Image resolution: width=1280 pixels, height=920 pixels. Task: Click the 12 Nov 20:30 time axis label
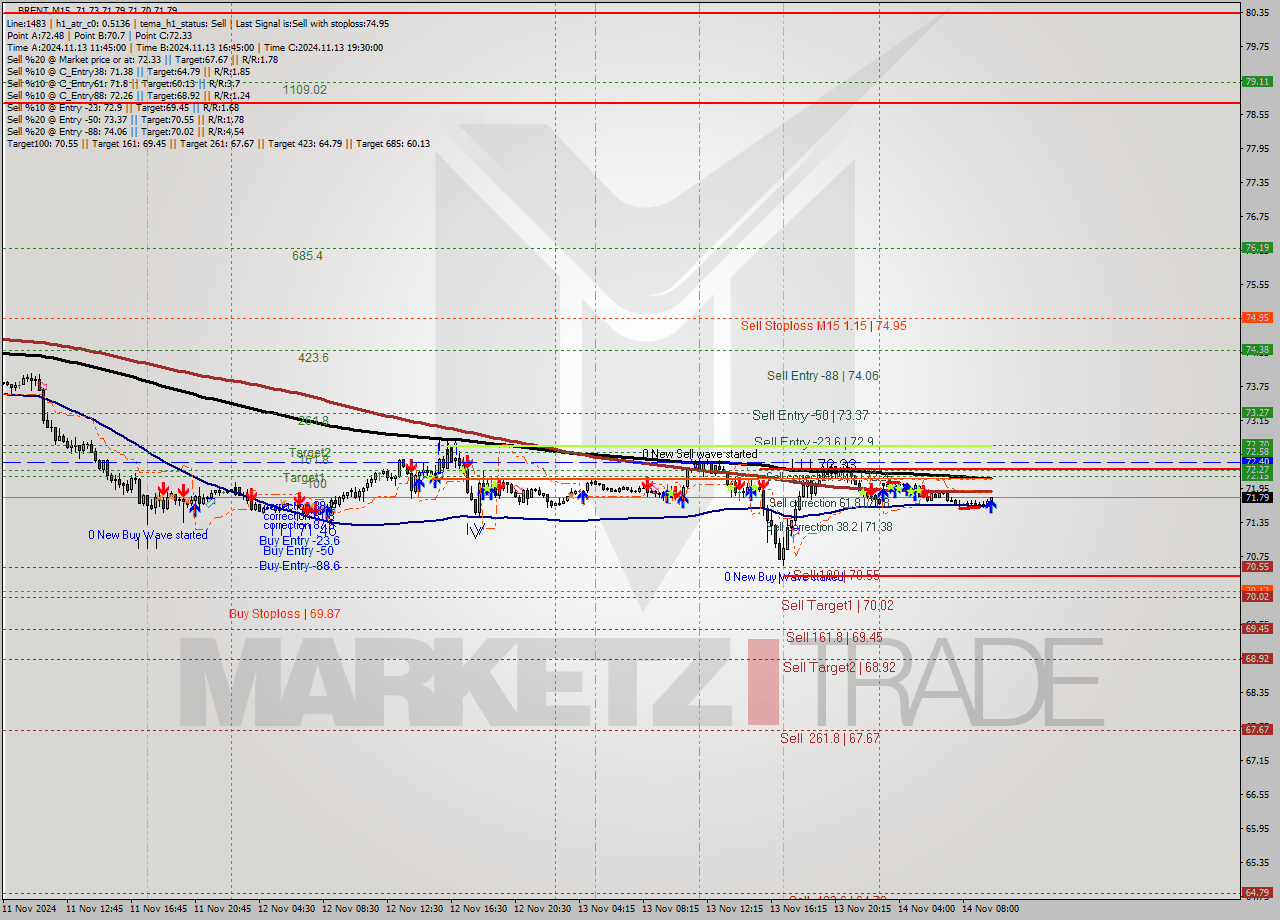click(542, 909)
